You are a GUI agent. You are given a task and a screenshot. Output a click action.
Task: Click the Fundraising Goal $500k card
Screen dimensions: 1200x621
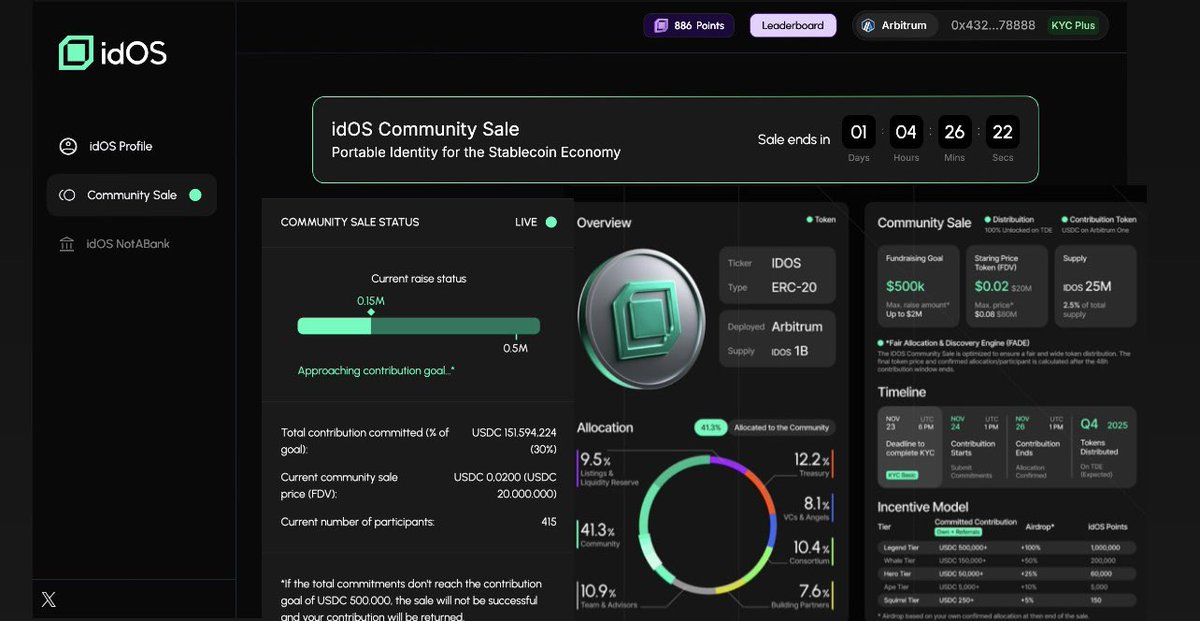coord(918,286)
